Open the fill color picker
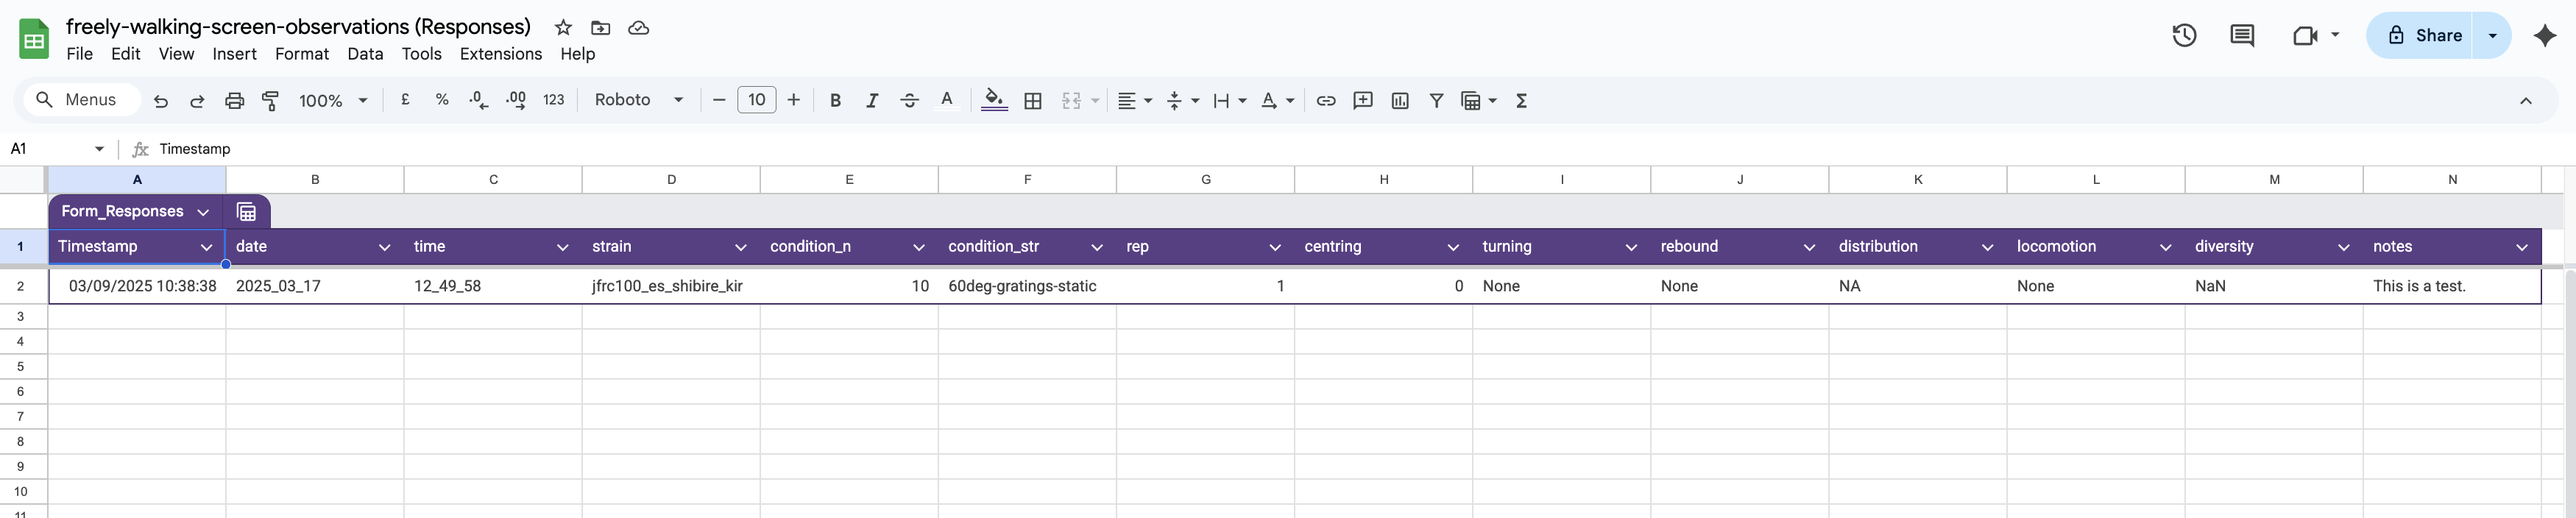2576x518 pixels. 994,100
